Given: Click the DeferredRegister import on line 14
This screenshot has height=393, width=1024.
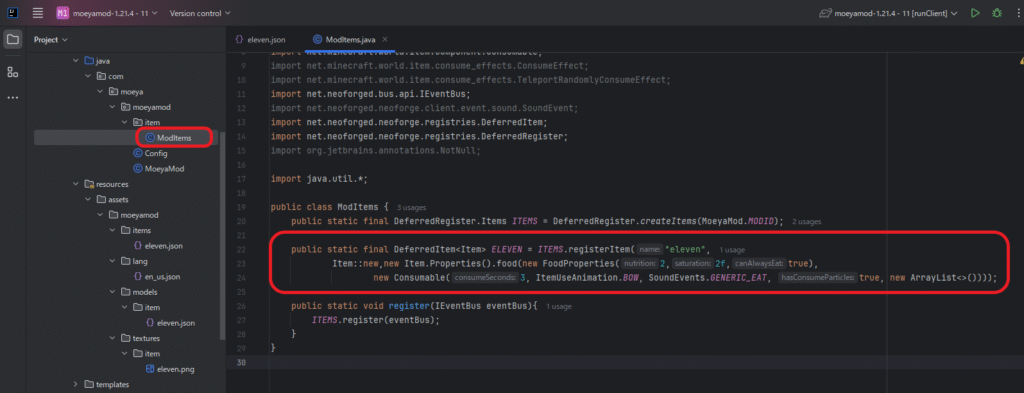Looking at the screenshot, I should [419, 137].
